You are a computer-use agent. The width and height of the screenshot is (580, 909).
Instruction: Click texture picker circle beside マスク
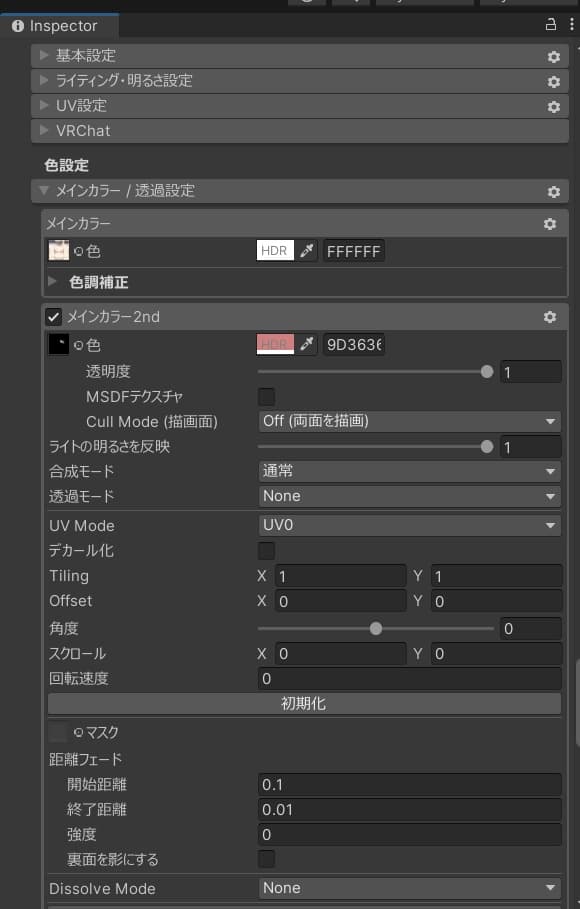pos(79,733)
